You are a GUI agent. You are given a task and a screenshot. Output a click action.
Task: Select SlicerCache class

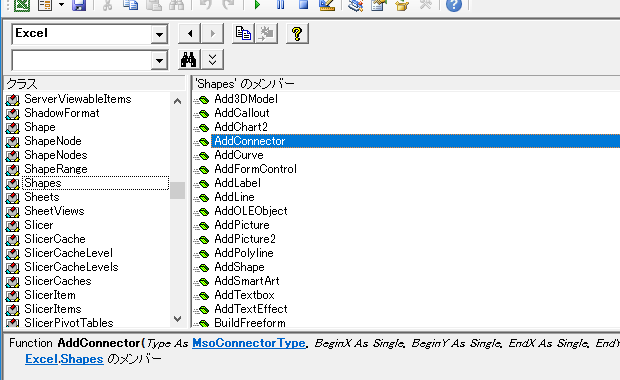pyautogui.click(x=55, y=239)
